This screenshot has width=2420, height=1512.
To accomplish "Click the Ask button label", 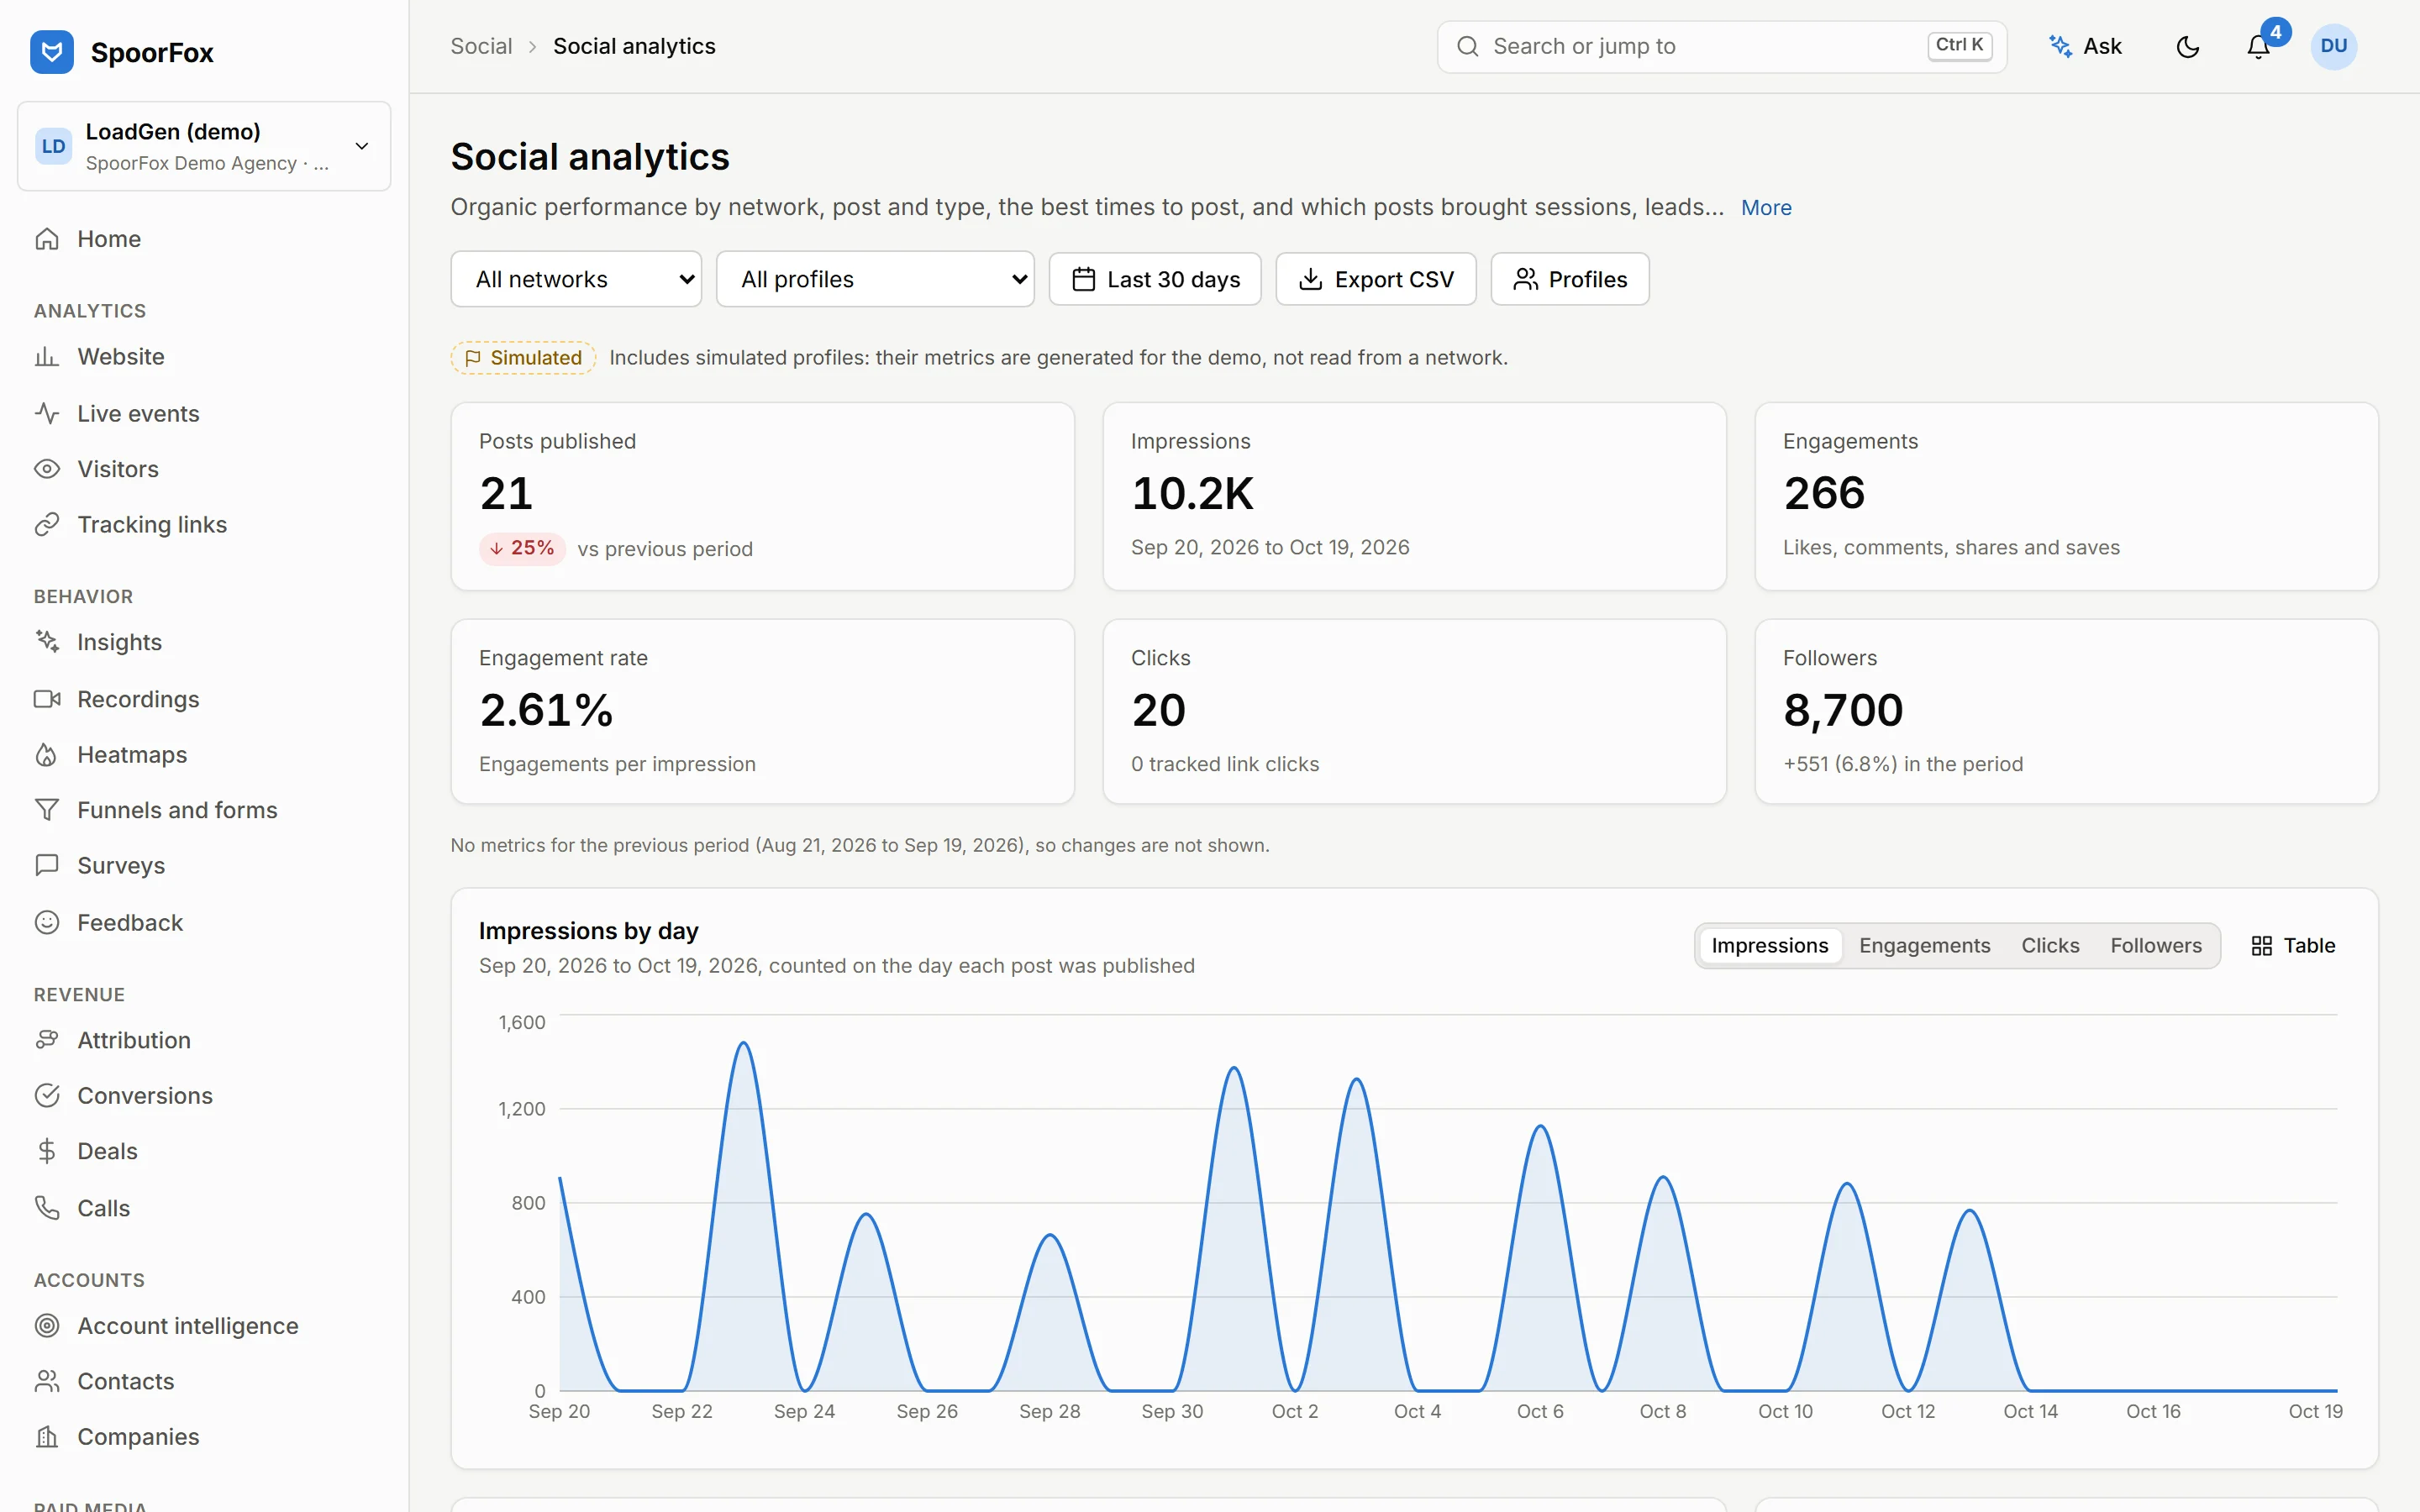I will click(x=2102, y=46).
